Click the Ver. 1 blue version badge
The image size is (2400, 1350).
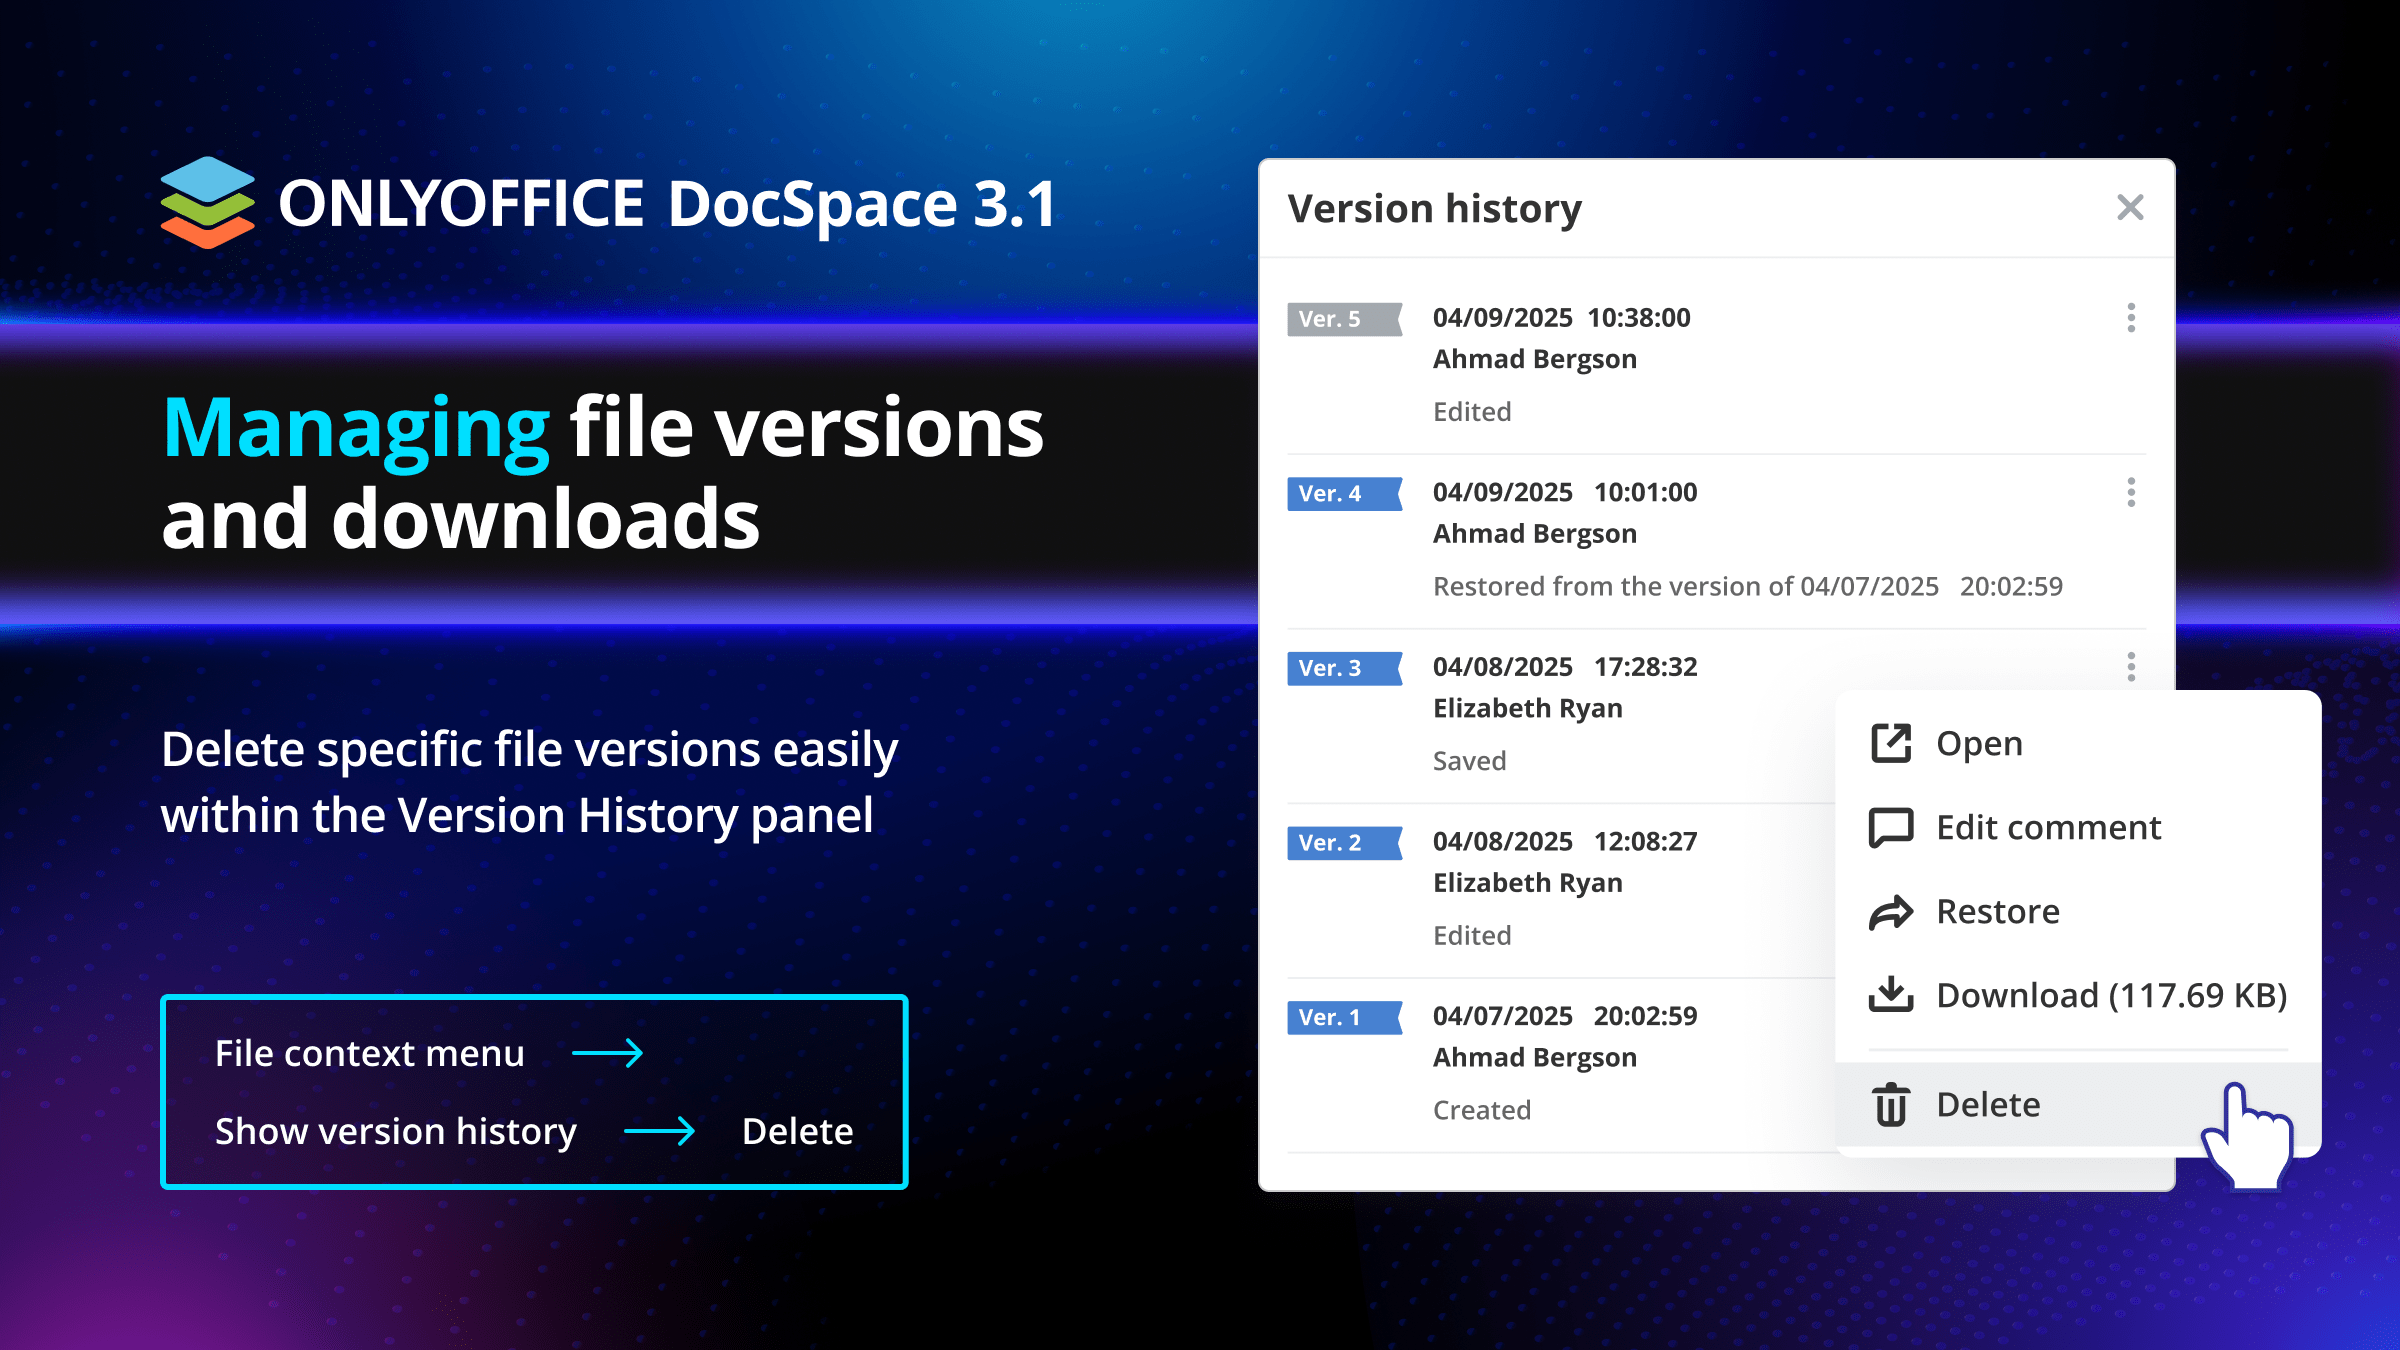(x=1342, y=1018)
